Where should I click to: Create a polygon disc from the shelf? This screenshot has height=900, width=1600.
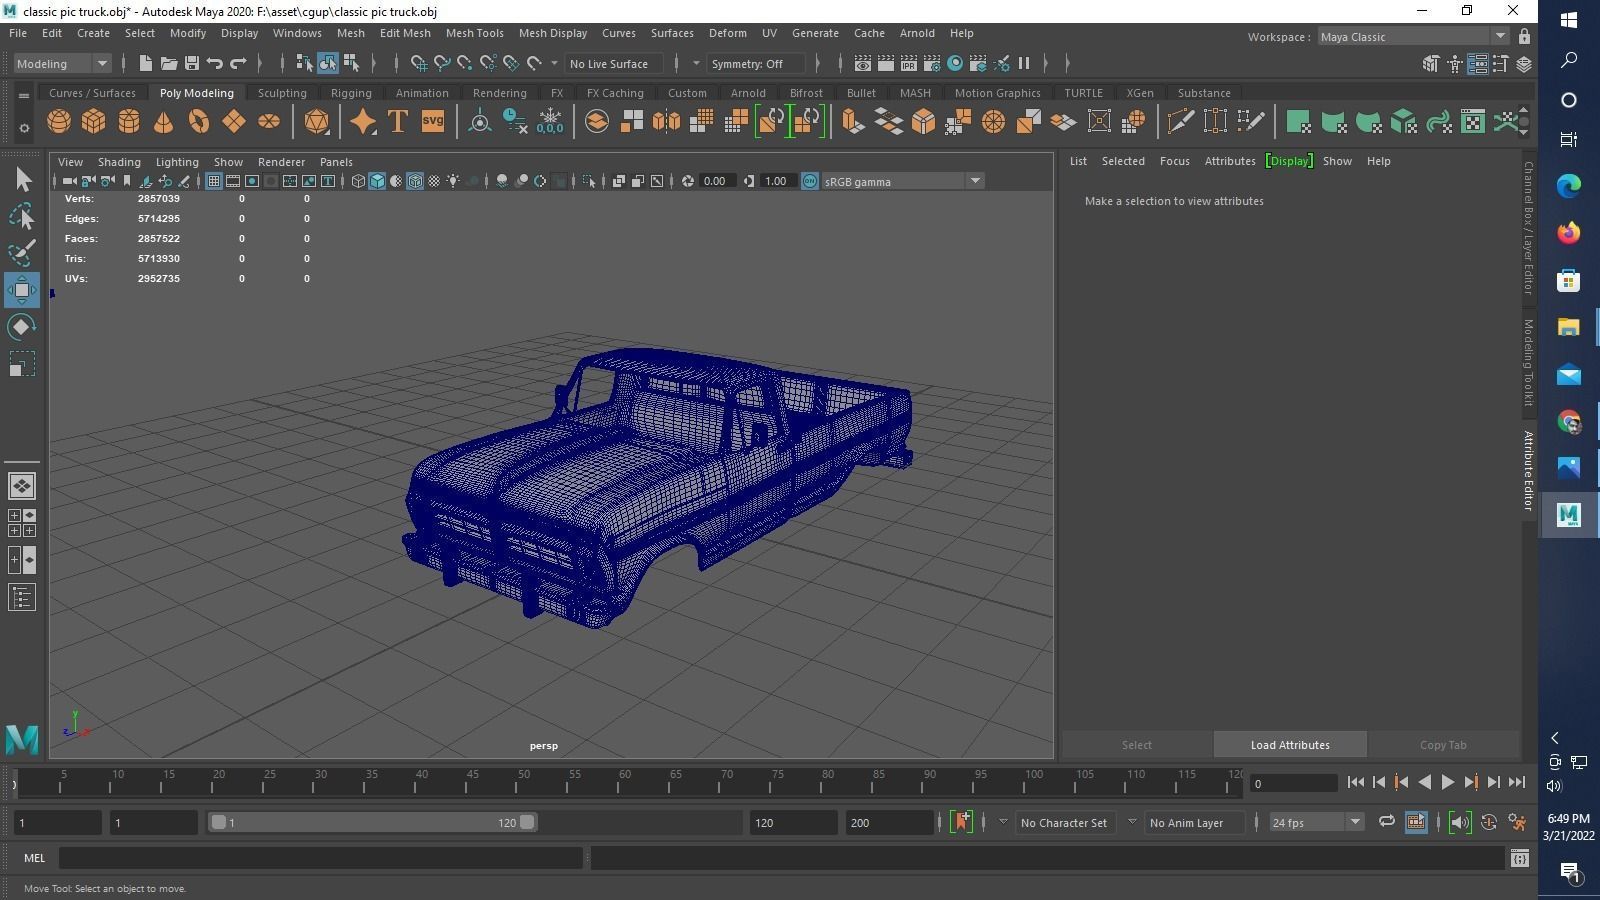269,122
